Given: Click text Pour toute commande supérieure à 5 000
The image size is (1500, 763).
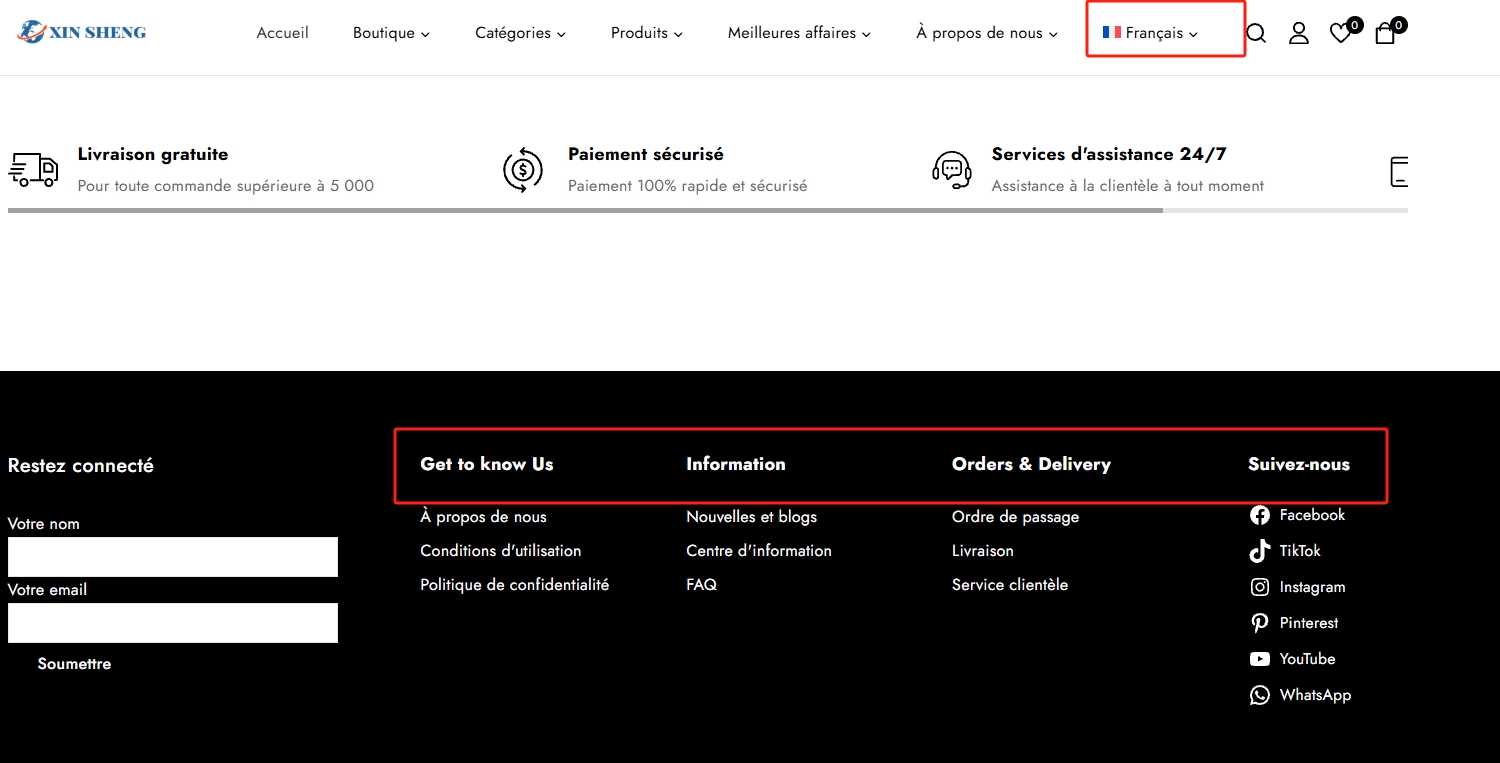Looking at the screenshot, I should click(226, 186).
